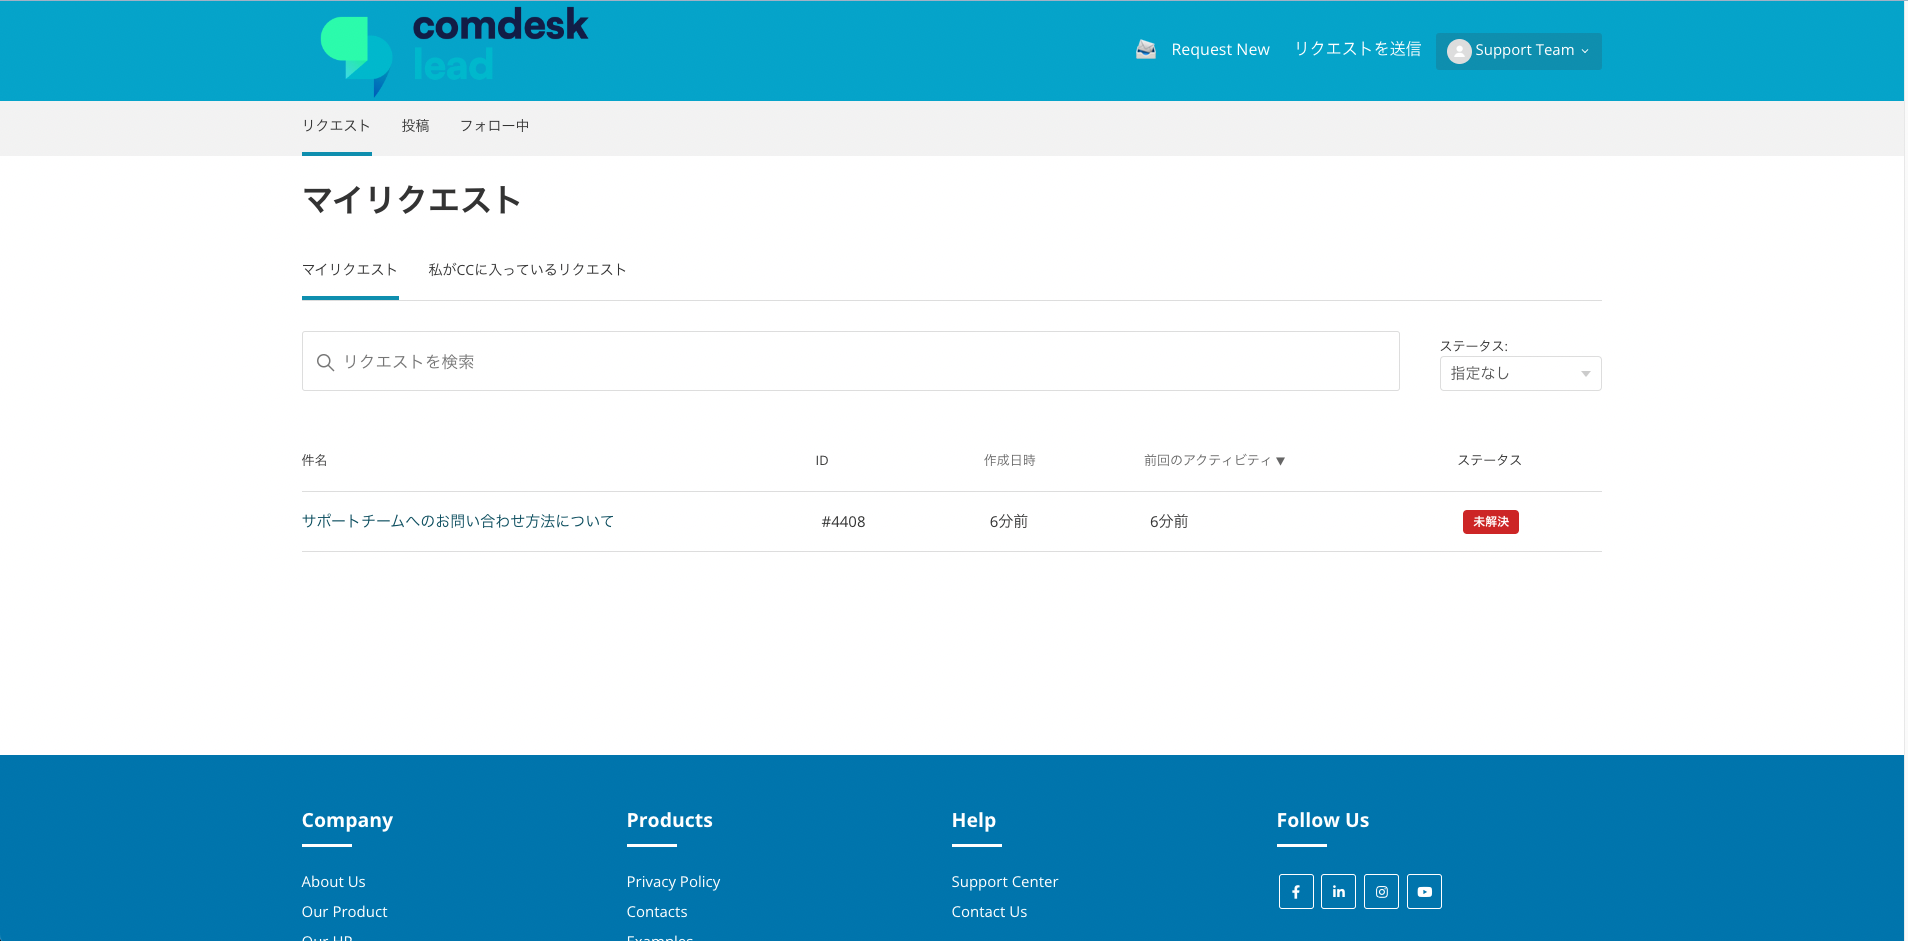
Task: Click the 未解決 status badge
Action: coord(1491,521)
